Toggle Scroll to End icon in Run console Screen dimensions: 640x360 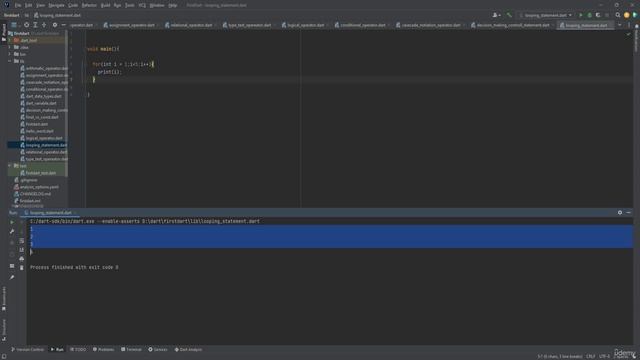(22, 250)
